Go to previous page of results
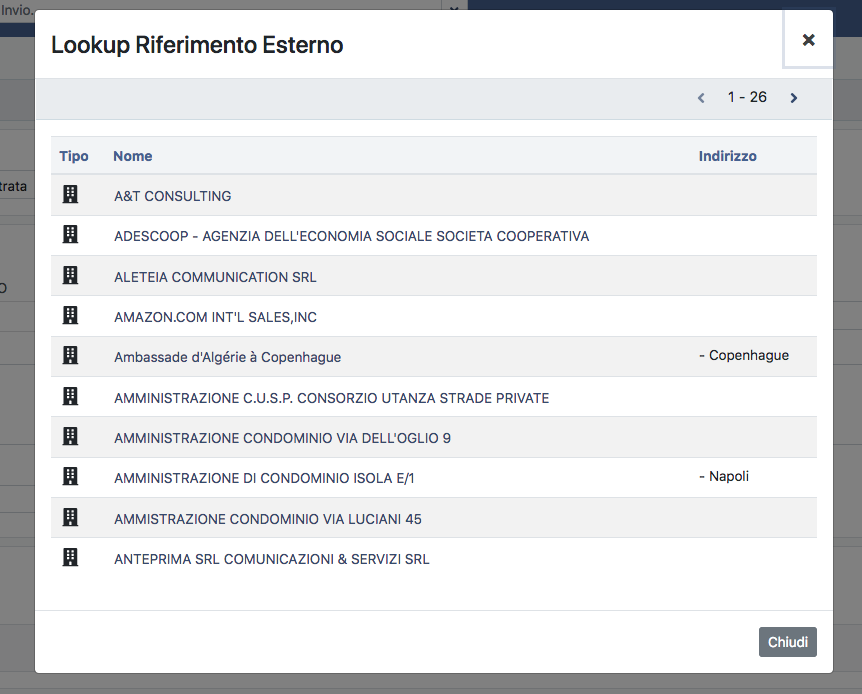The height and width of the screenshot is (694, 862). [701, 98]
